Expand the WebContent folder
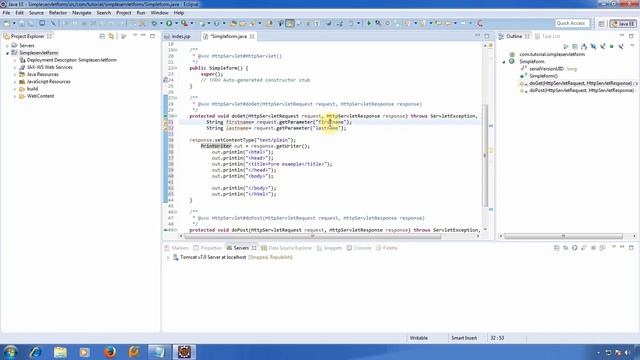Screen dimensions: 640x360 15,96
